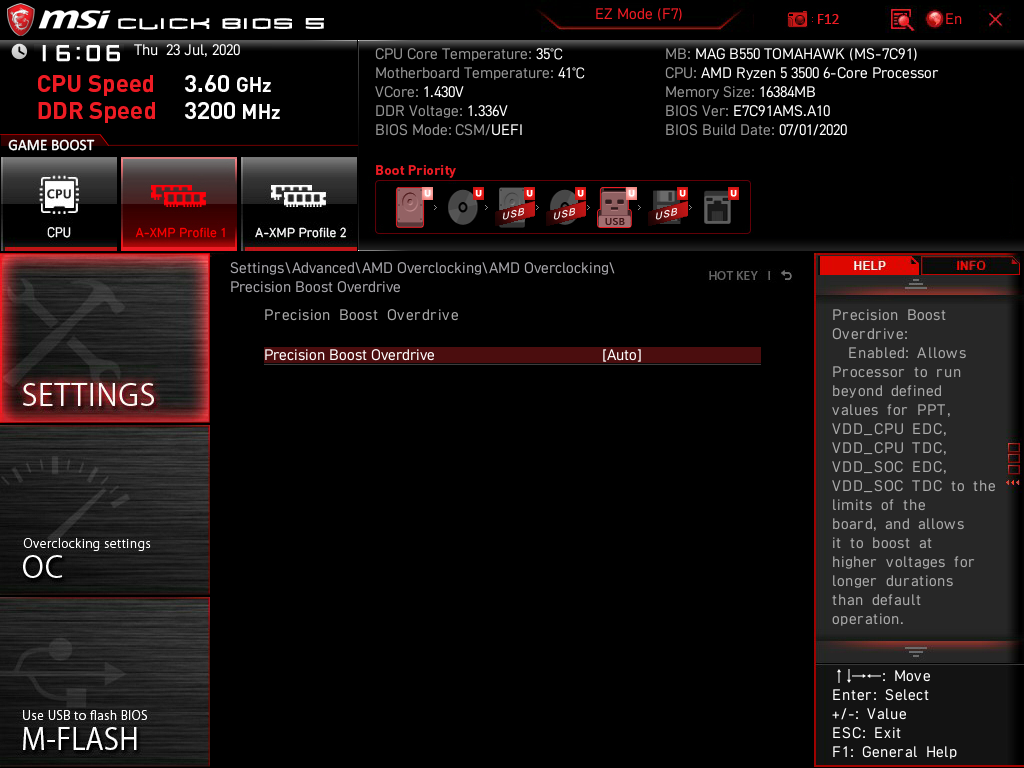The image size is (1024, 768).
Task: Open the Precision Boost Overdrive [Auto] dropdown
Action: [x=622, y=355]
